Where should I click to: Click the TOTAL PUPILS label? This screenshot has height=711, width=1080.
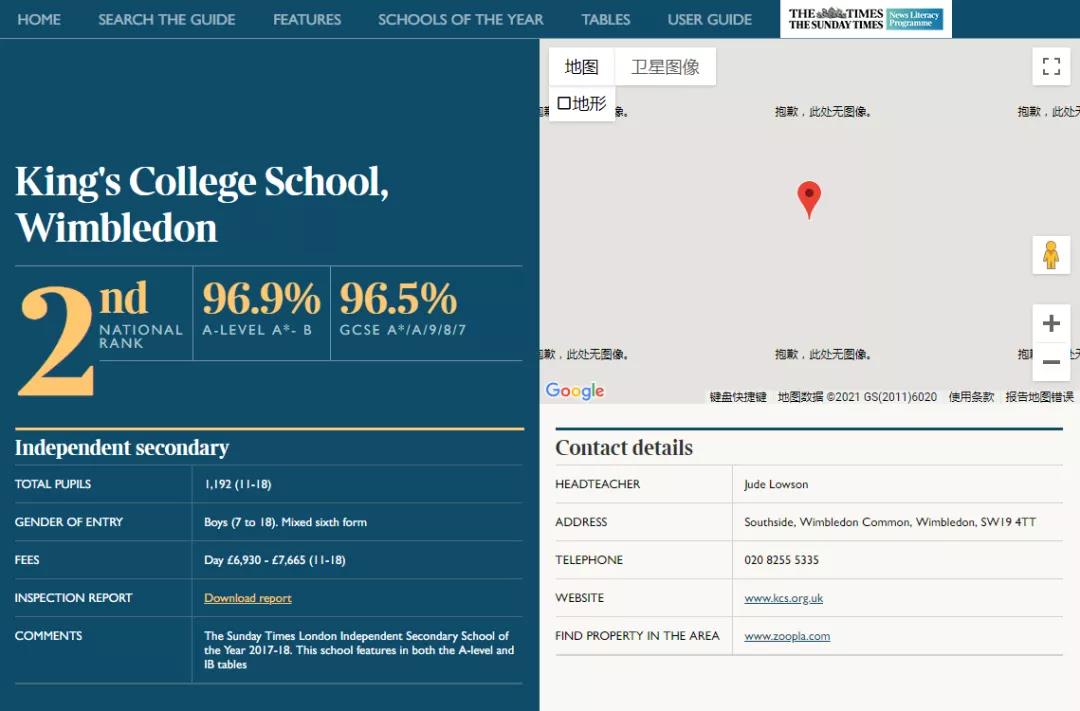[53, 484]
